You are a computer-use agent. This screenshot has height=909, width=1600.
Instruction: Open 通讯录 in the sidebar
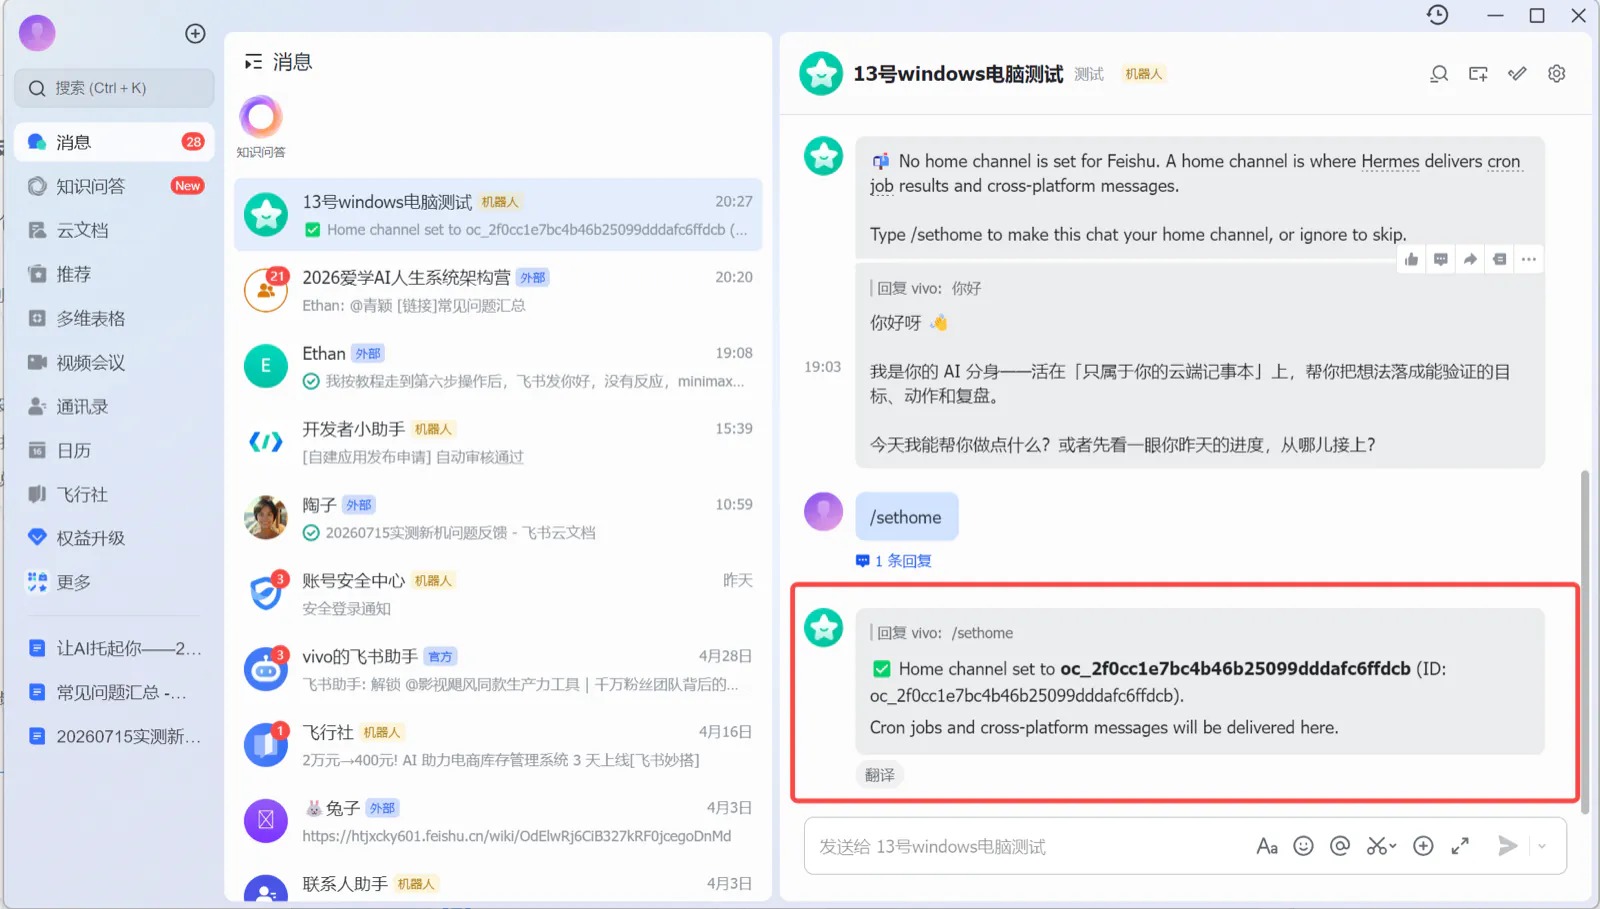point(114,406)
